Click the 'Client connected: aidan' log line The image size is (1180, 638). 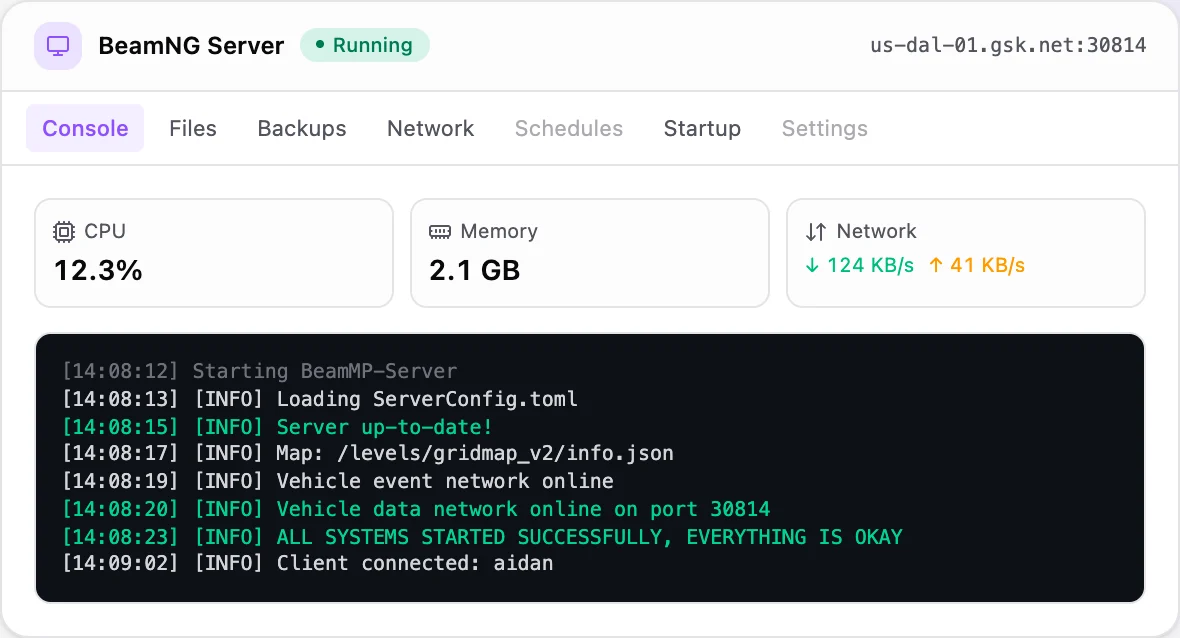pos(308,563)
